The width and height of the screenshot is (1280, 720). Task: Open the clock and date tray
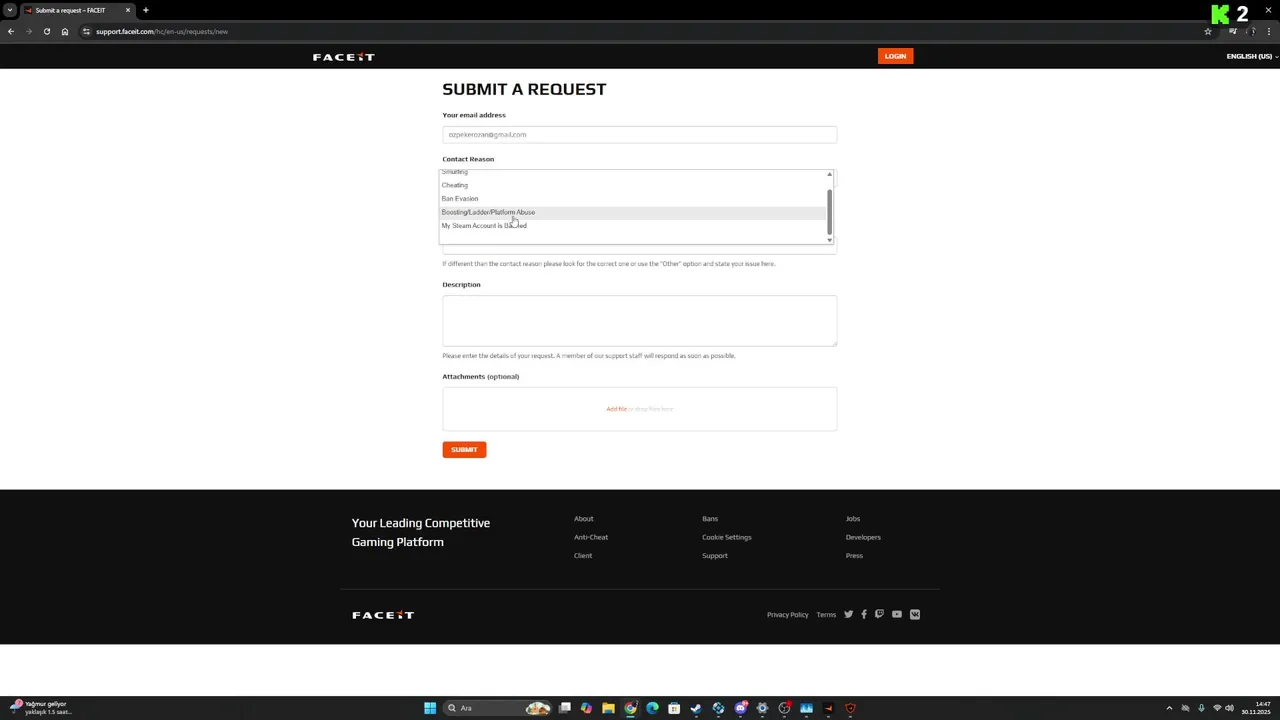tap(1256, 708)
